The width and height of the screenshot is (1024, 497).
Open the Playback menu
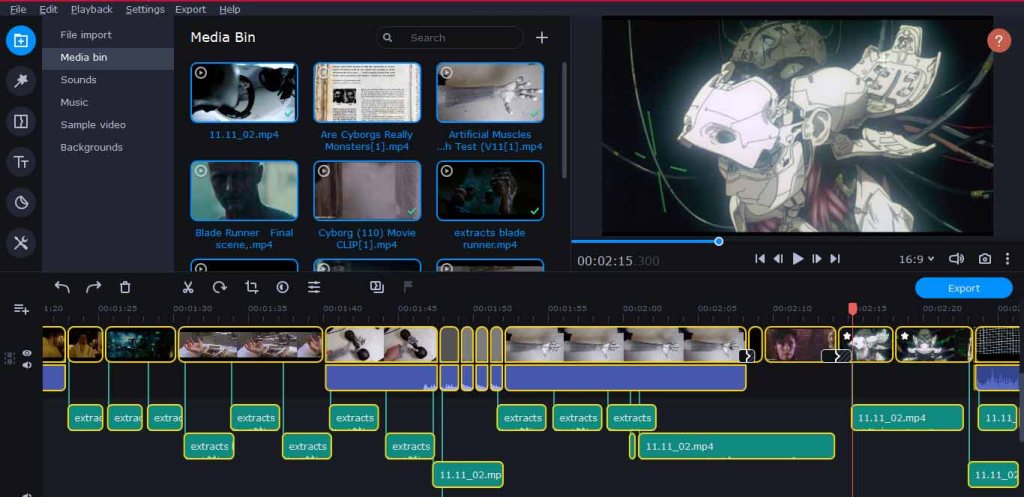91,9
